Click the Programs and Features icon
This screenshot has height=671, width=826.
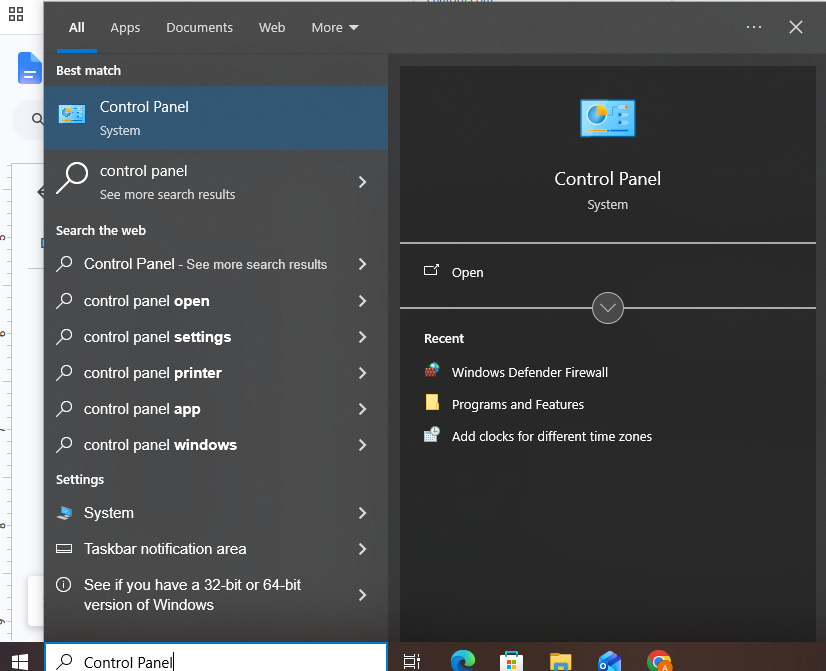[432, 402]
